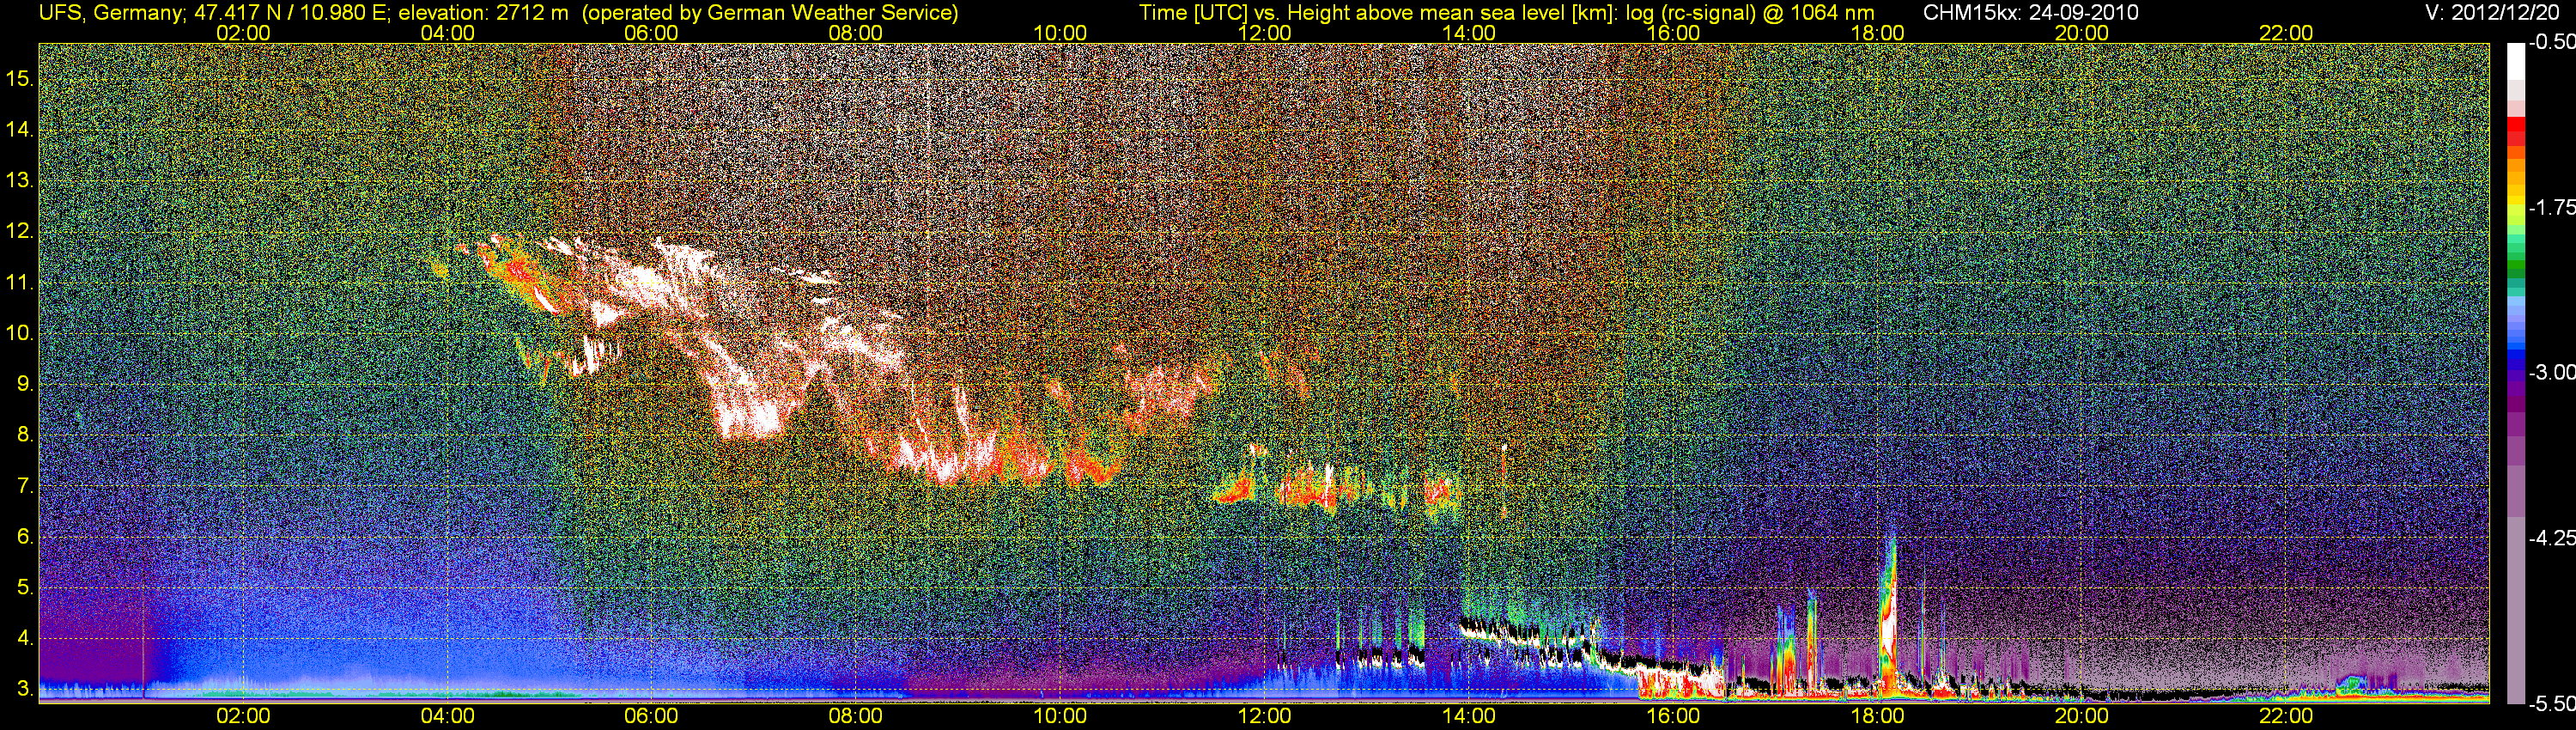Click the 20:00 label on bottom time axis
Image resolution: width=2576 pixels, height=730 pixels.
[x=2082, y=716]
